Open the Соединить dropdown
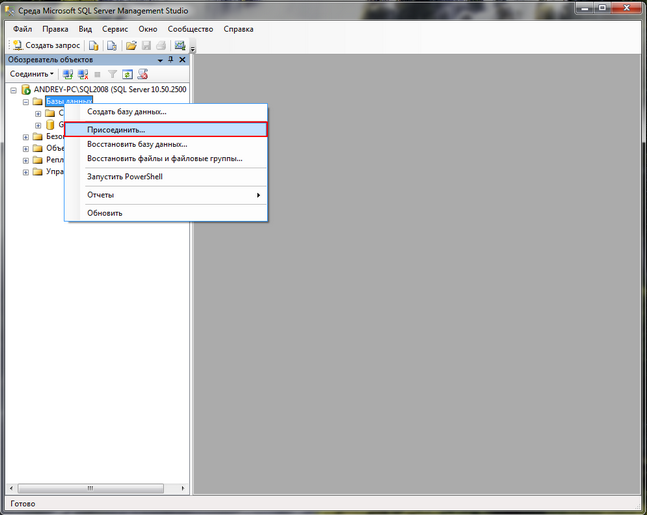Image resolution: width=647 pixels, height=515 pixels. point(32,74)
